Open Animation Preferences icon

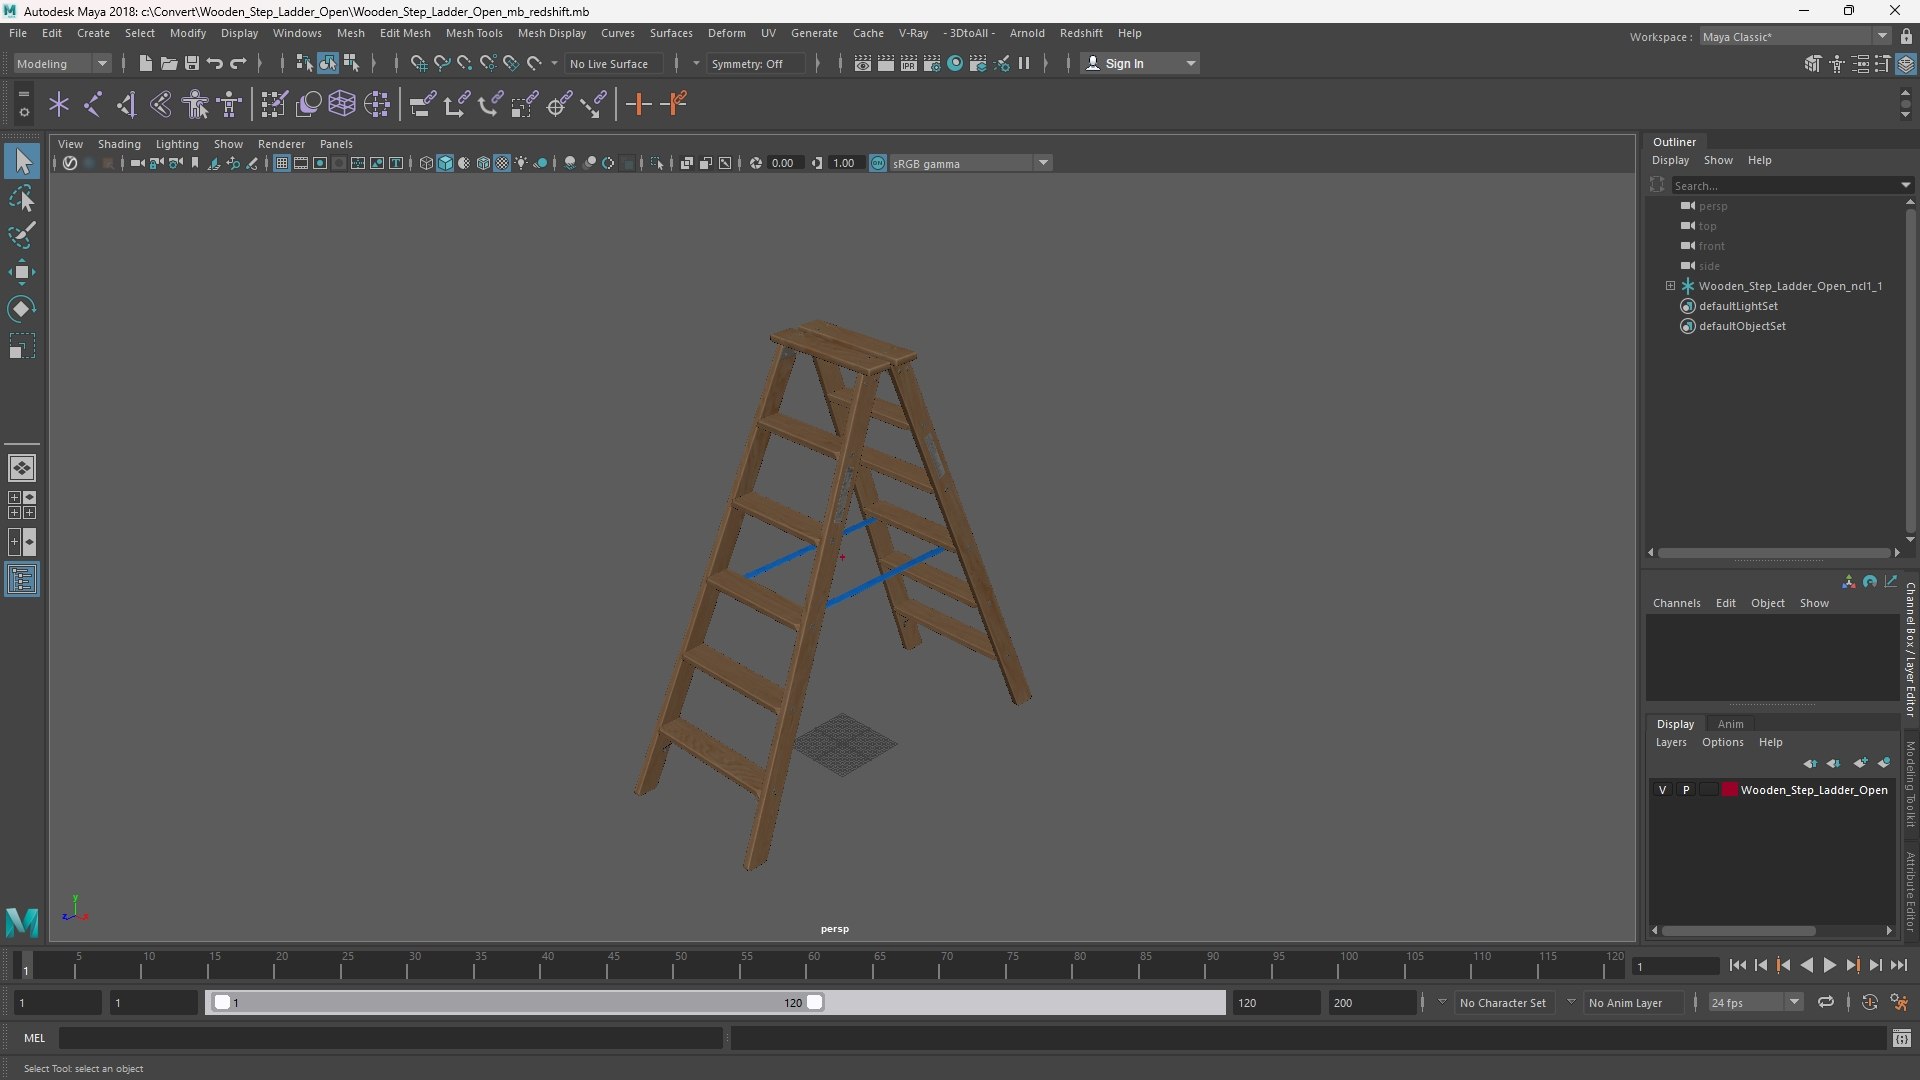tap(1899, 1002)
